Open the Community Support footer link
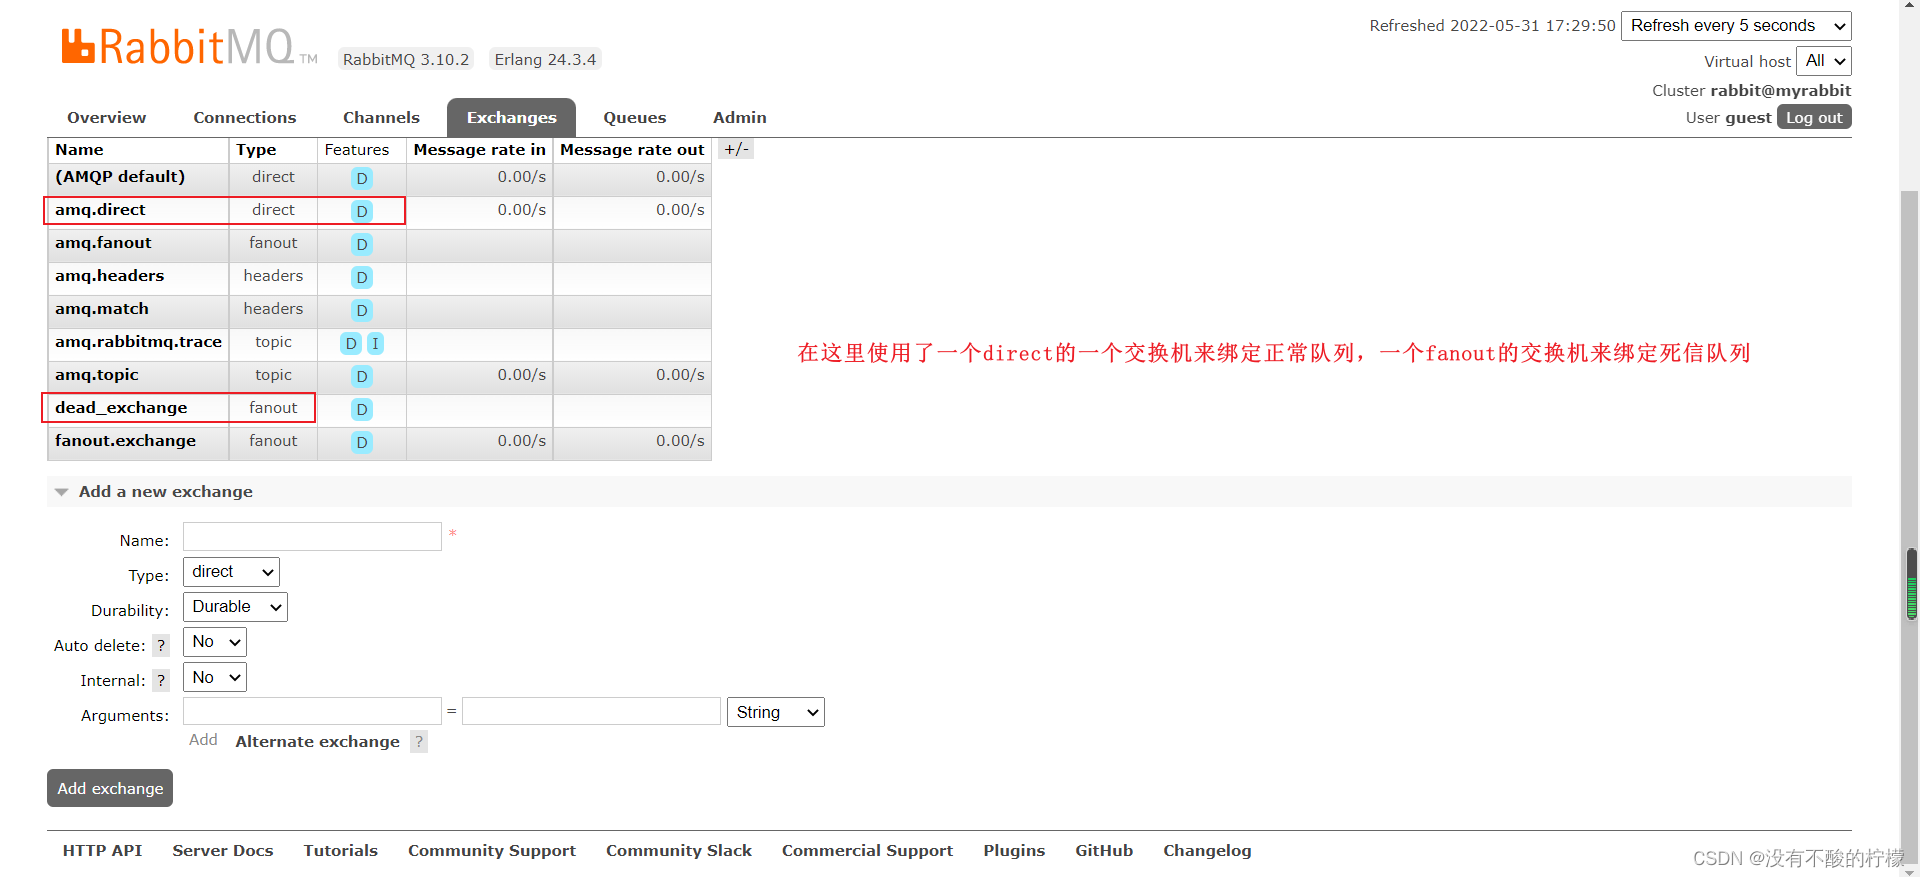 click(492, 850)
